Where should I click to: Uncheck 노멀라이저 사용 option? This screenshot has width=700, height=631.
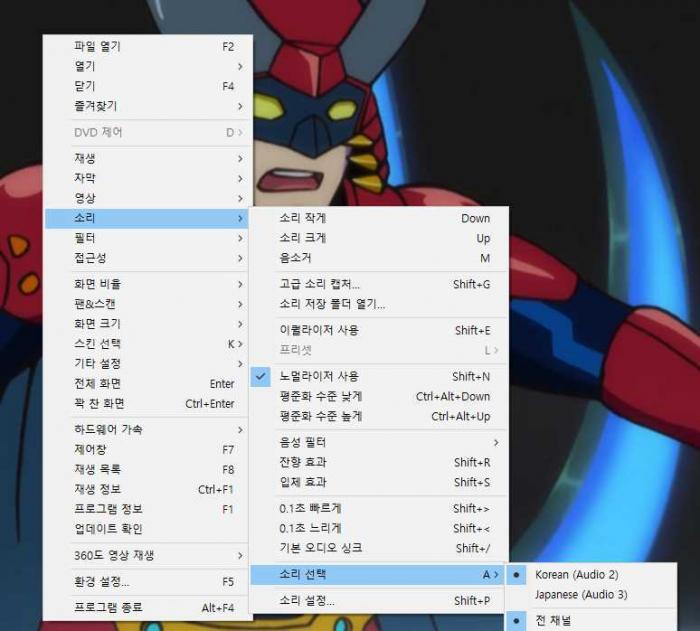click(x=378, y=376)
